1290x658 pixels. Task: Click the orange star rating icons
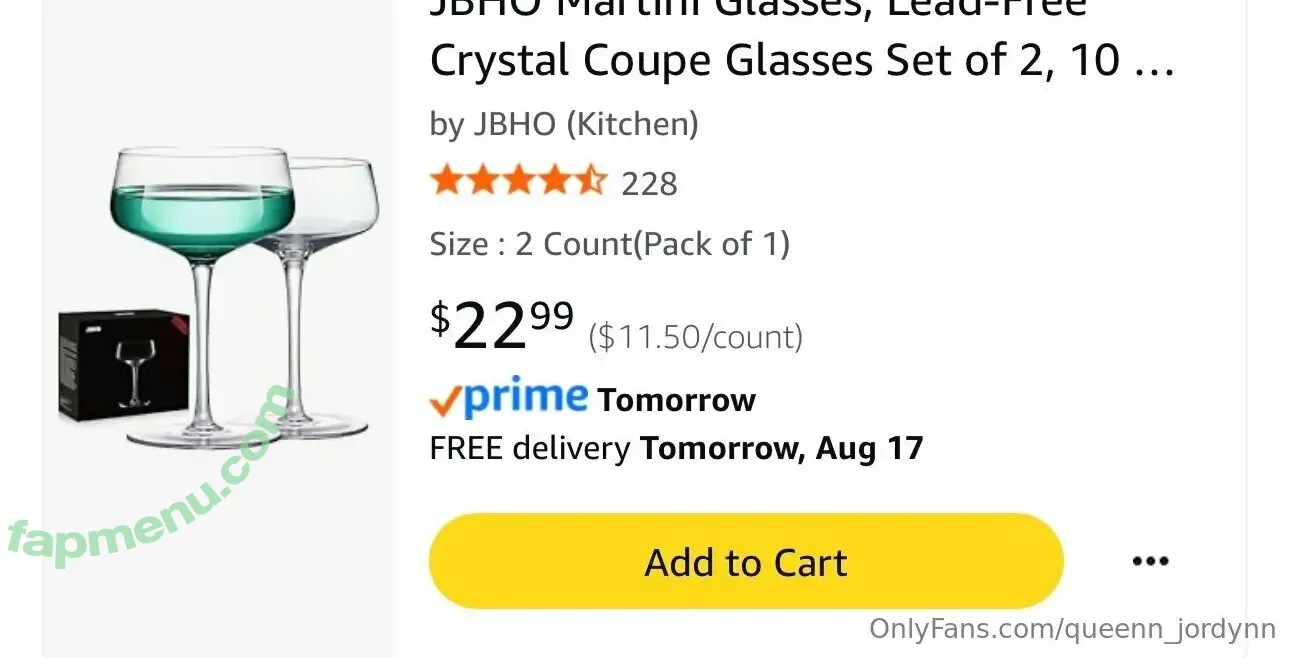pos(518,182)
